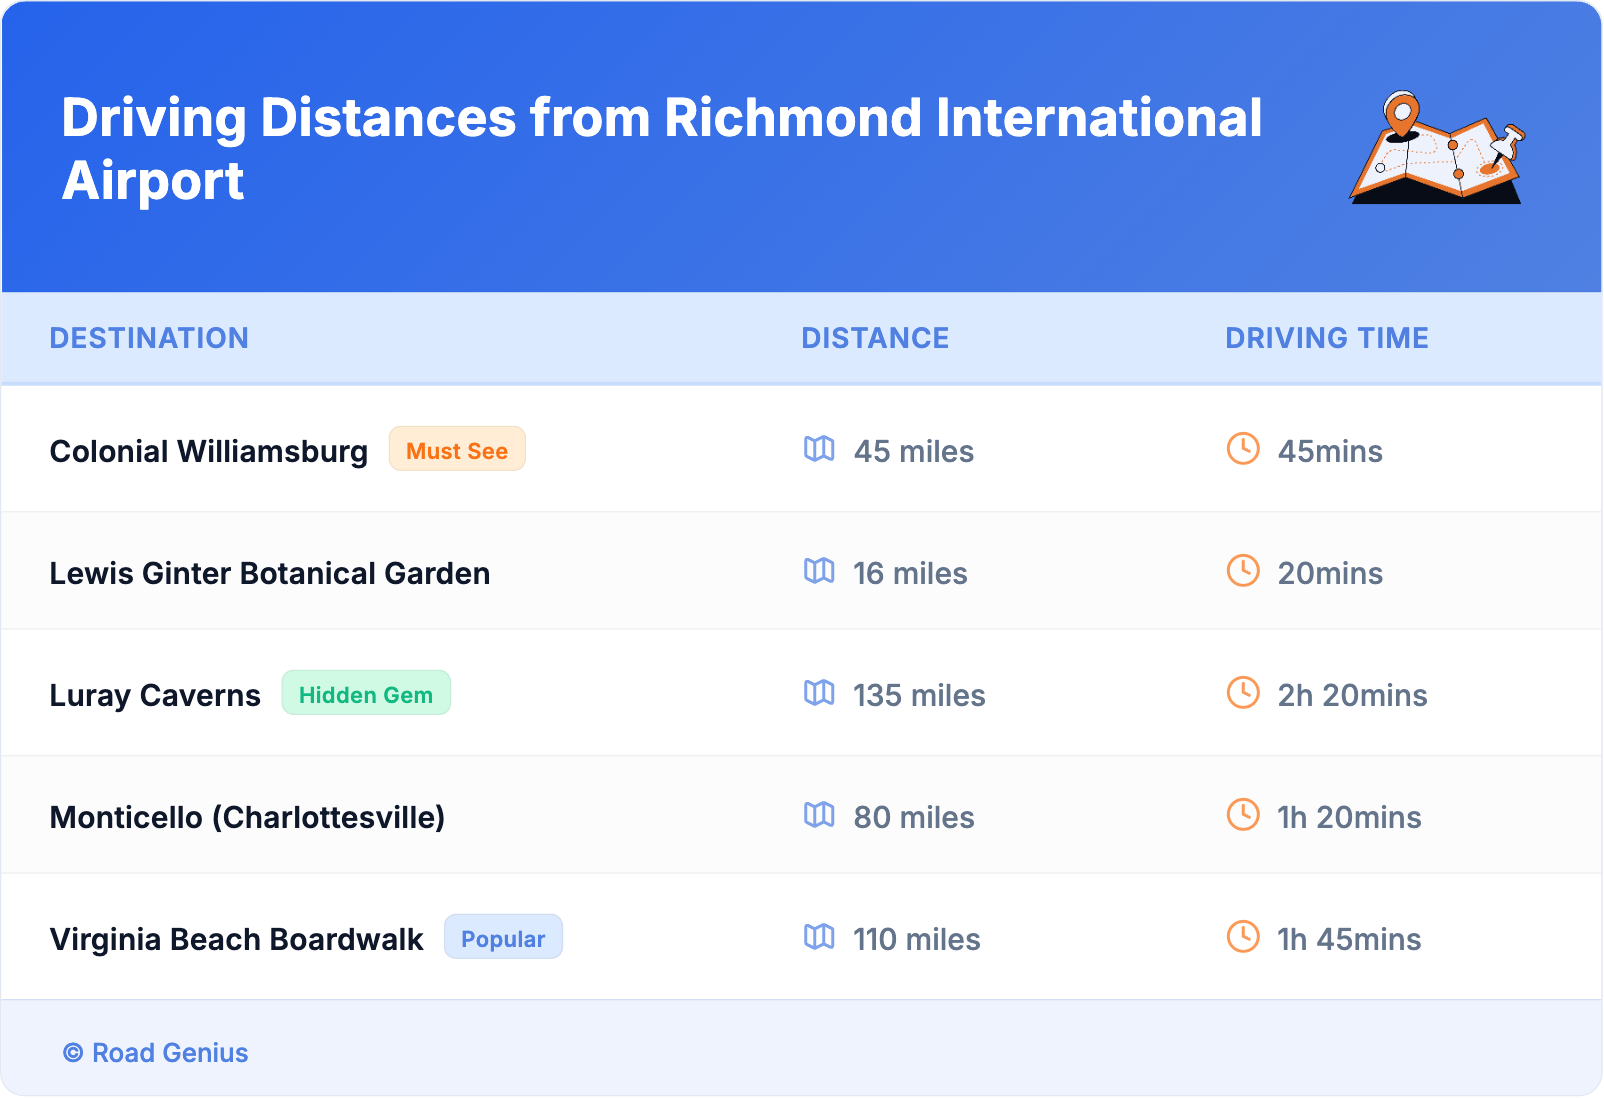Select the Colonial Williamsburg destination name
This screenshot has height=1098, width=1604.
209,451
